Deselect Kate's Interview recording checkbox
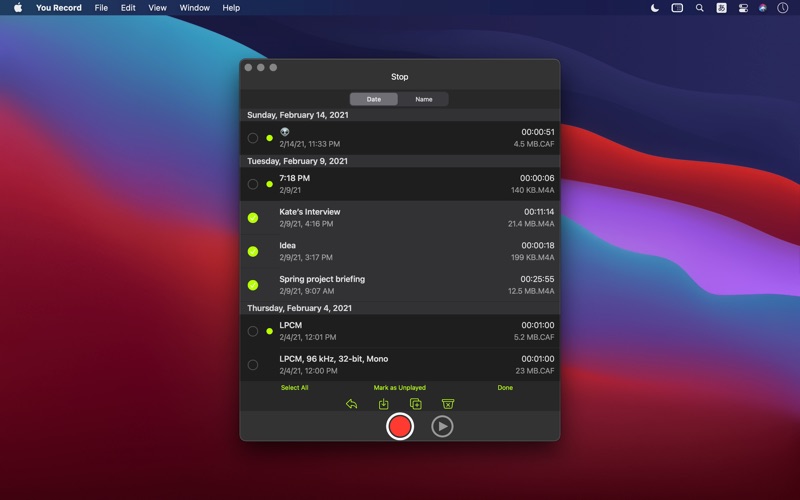800x500 pixels. (x=253, y=218)
